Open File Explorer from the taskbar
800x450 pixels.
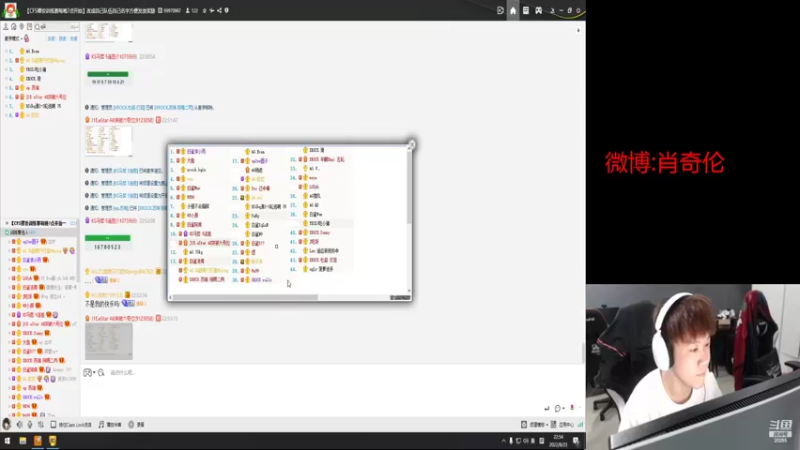pos(22,441)
